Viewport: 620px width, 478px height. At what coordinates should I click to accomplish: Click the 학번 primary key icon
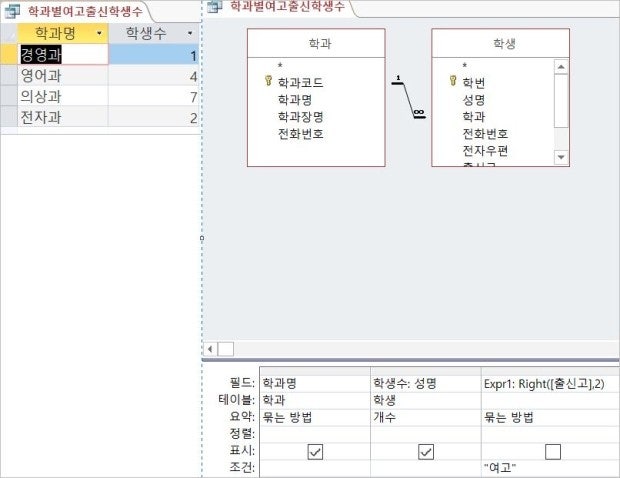click(x=453, y=81)
